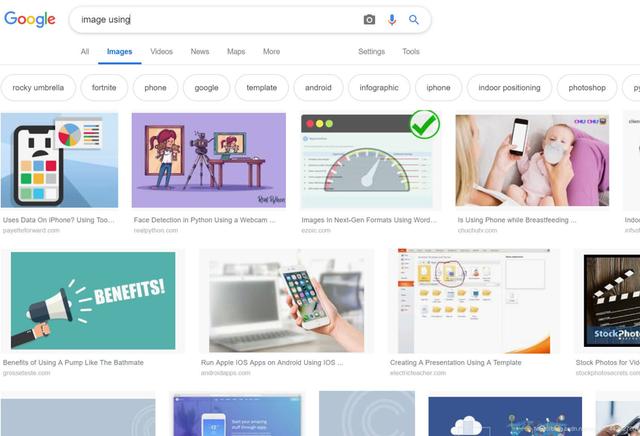
Task: Click 'Face Detection in Python Using a Webcam' title
Action: [204, 220]
